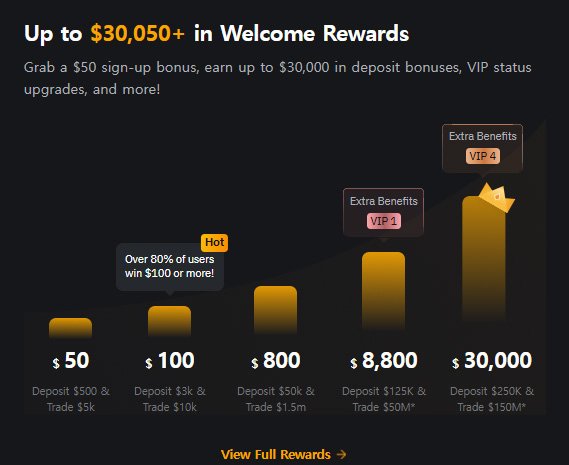This screenshot has width=569, height=465.
Task: Click the $8,800 reward bar
Action: (x=384, y=291)
